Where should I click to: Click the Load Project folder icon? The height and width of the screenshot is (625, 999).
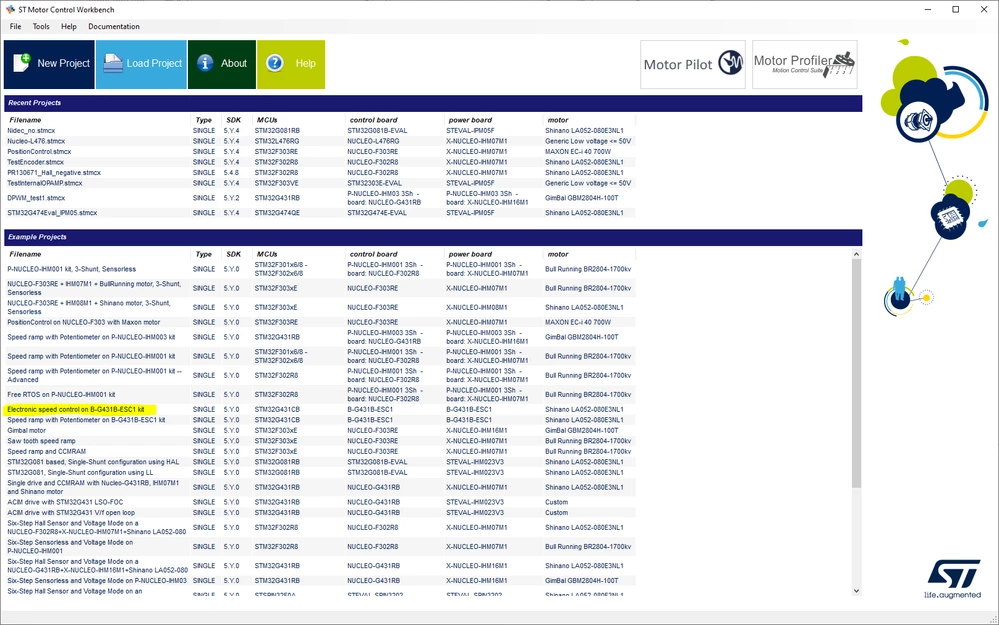click(x=113, y=64)
